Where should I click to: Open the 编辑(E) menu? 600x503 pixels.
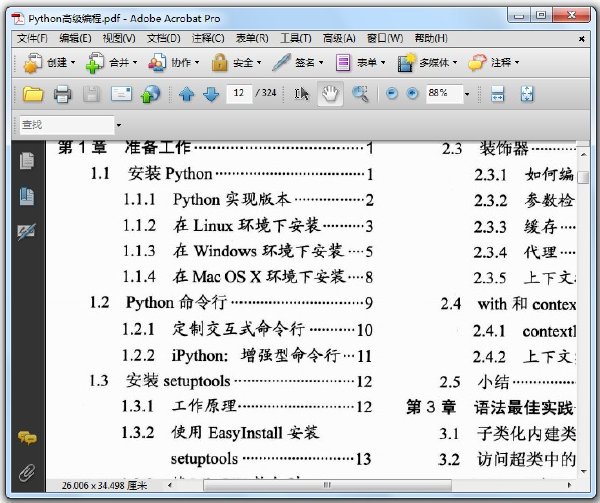point(75,38)
